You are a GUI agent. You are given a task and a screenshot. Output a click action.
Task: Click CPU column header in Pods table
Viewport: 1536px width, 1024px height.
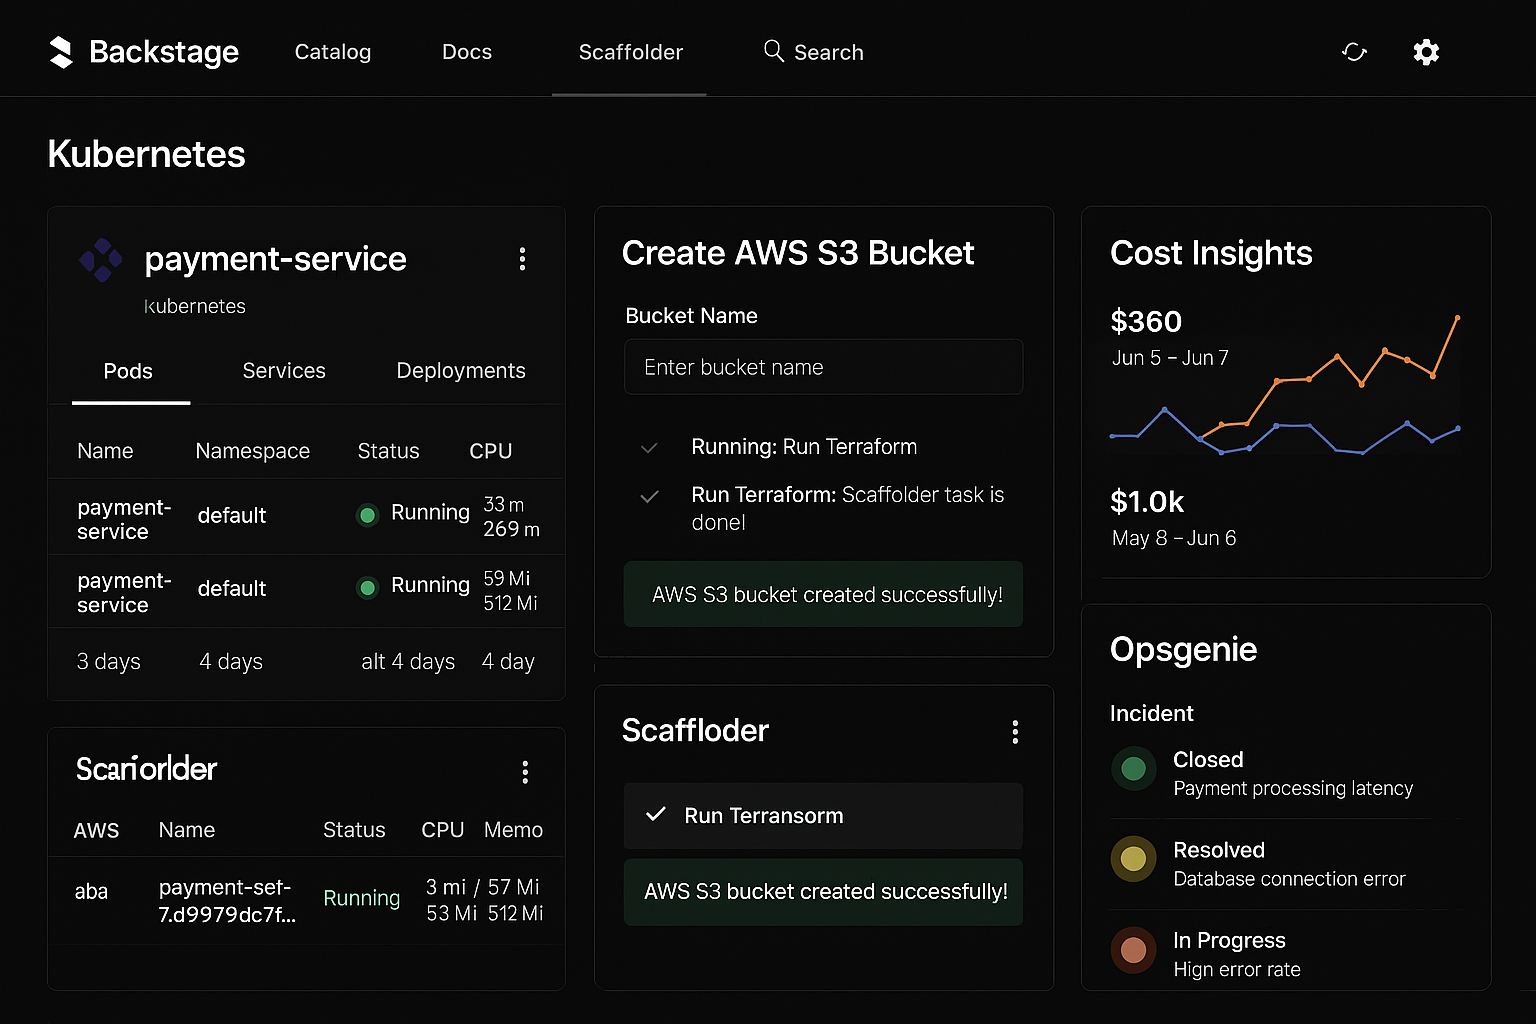(x=491, y=451)
